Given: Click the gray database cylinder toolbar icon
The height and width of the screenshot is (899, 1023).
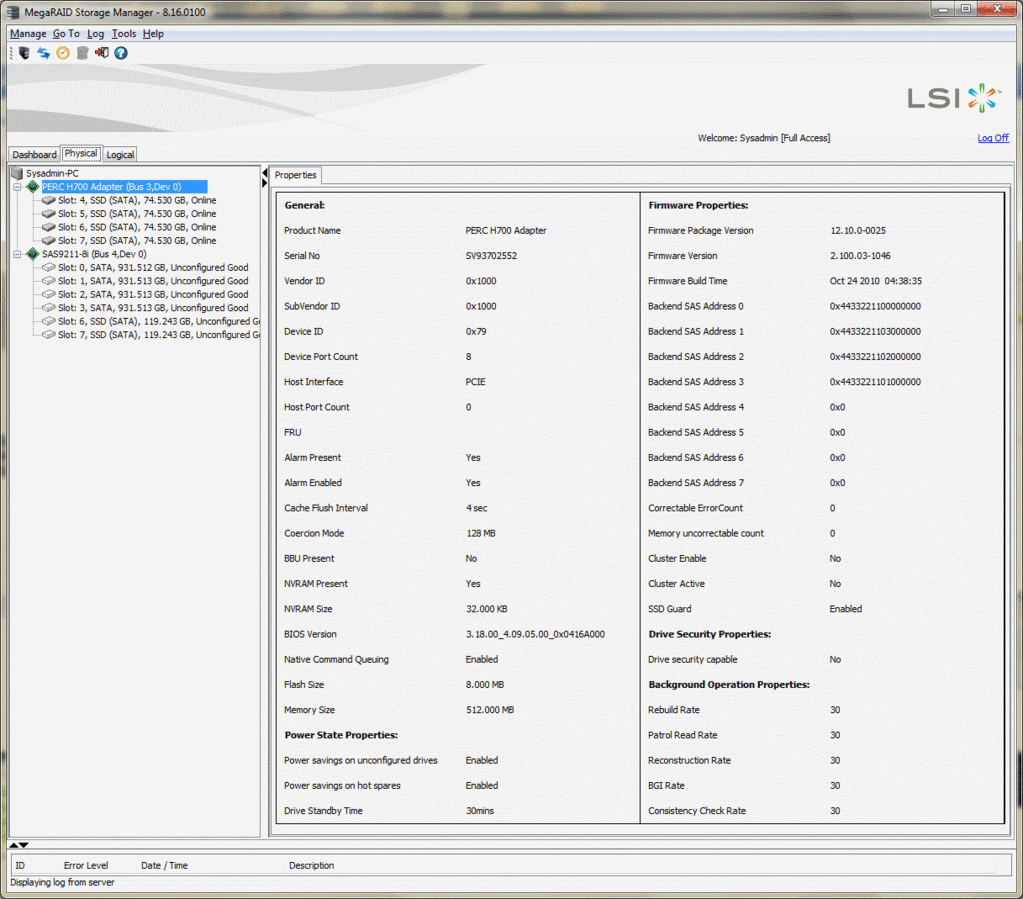Looking at the screenshot, I should 82,53.
